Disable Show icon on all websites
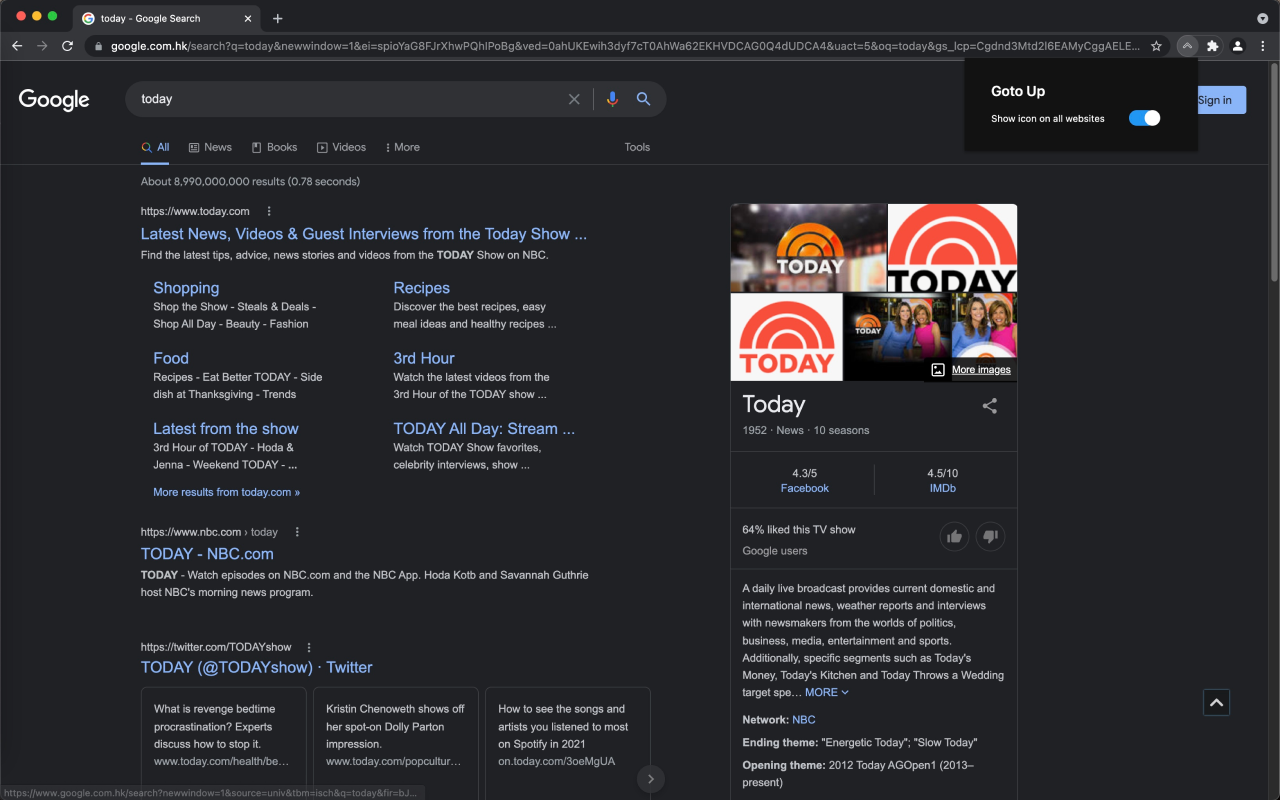 (1144, 117)
